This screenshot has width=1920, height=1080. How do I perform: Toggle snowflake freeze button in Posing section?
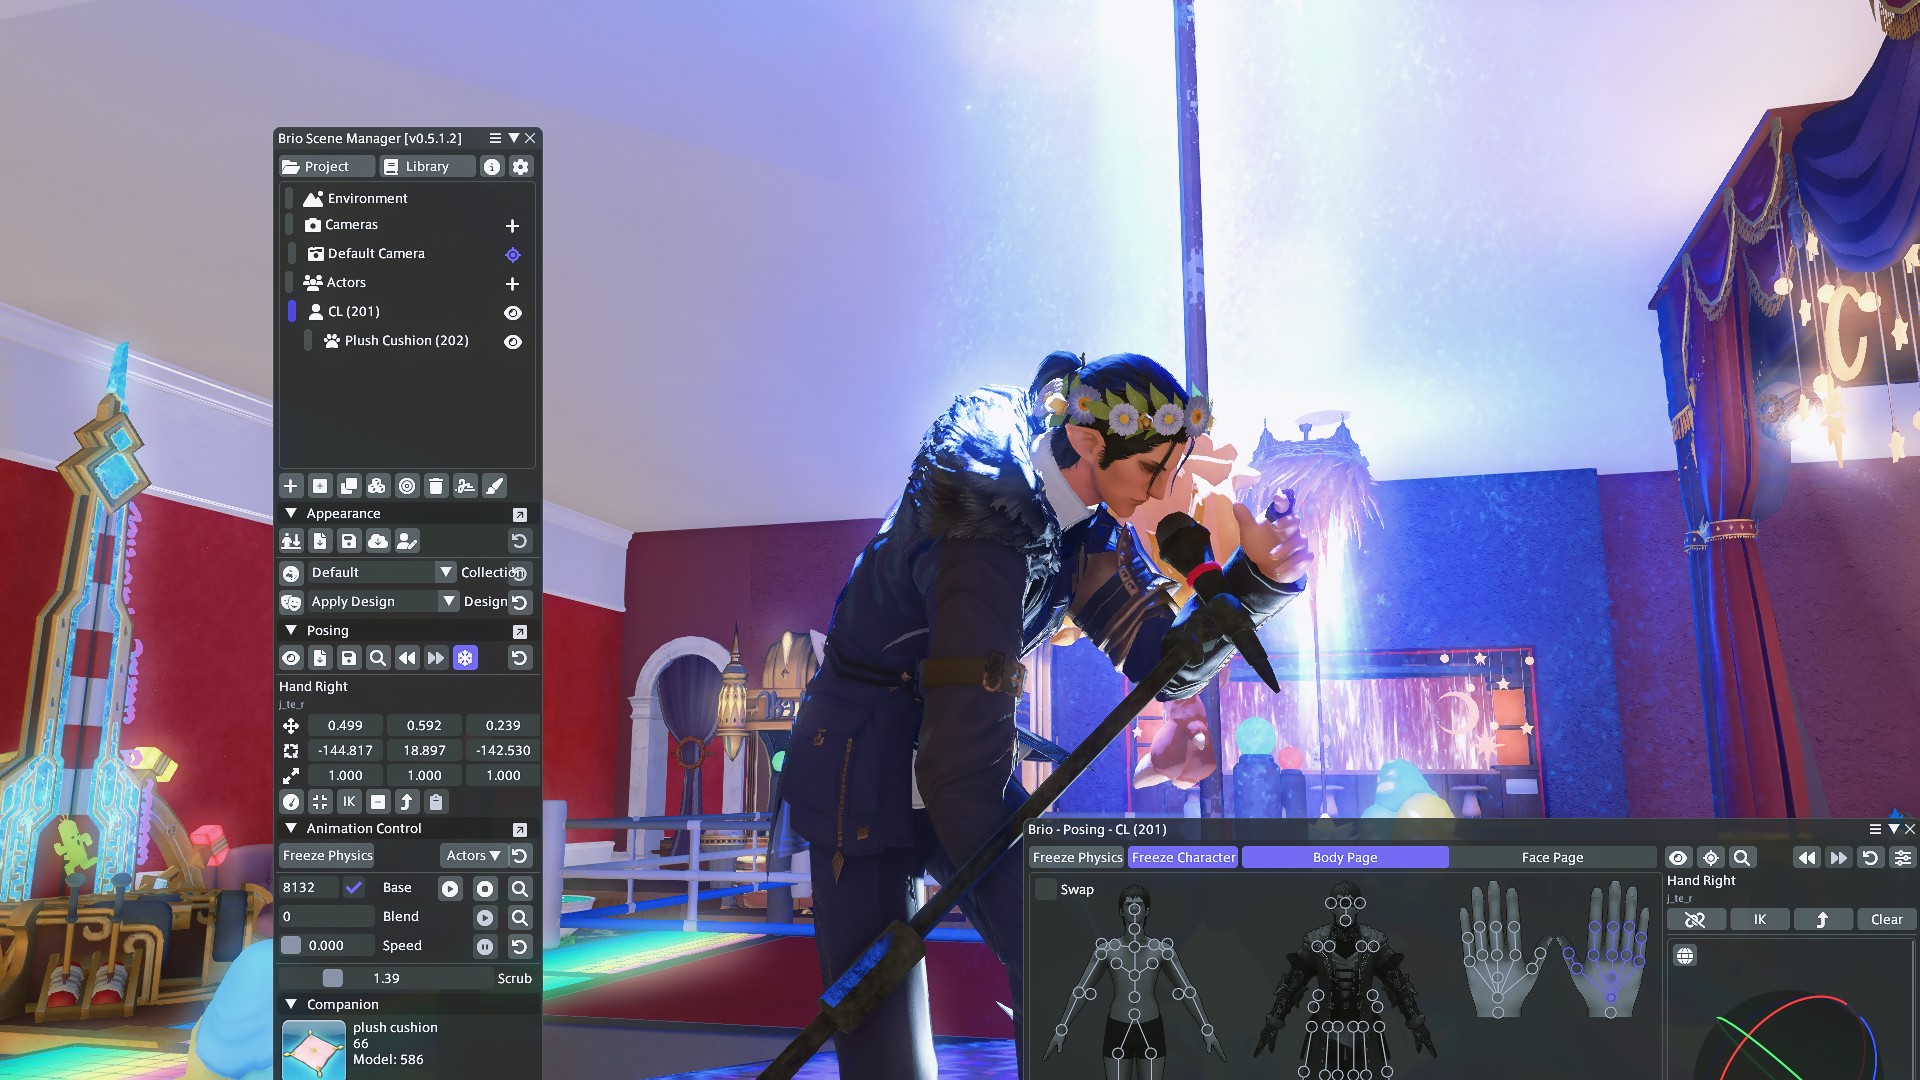click(x=465, y=658)
